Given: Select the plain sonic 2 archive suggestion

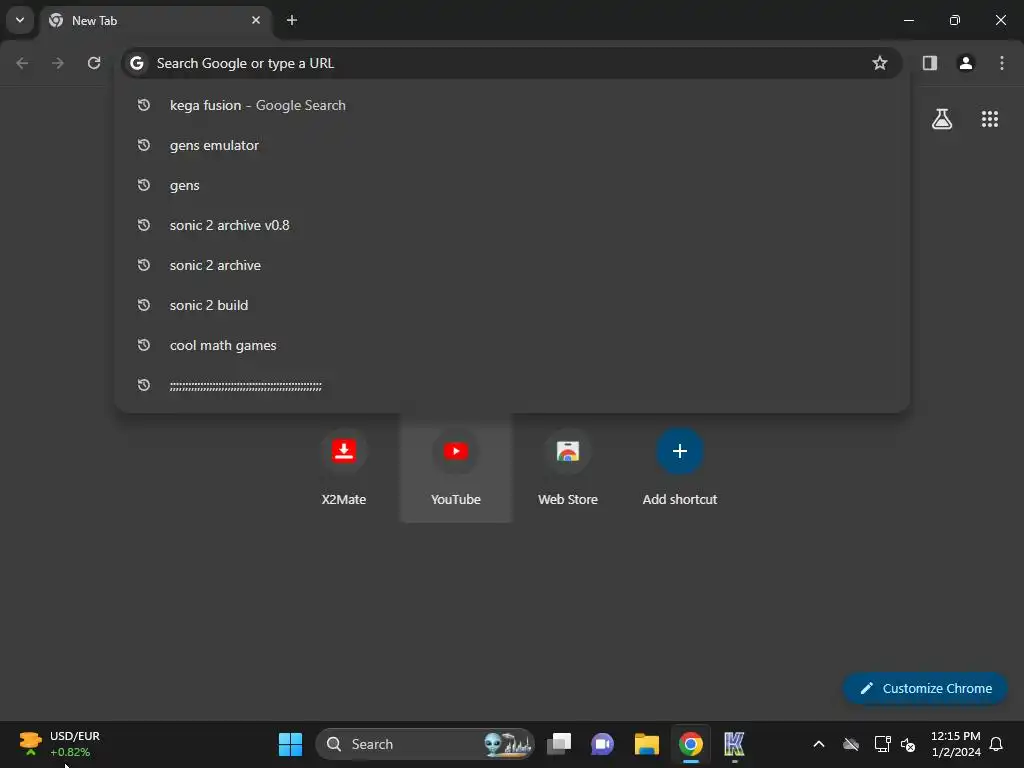Looking at the screenshot, I should click(512, 265).
